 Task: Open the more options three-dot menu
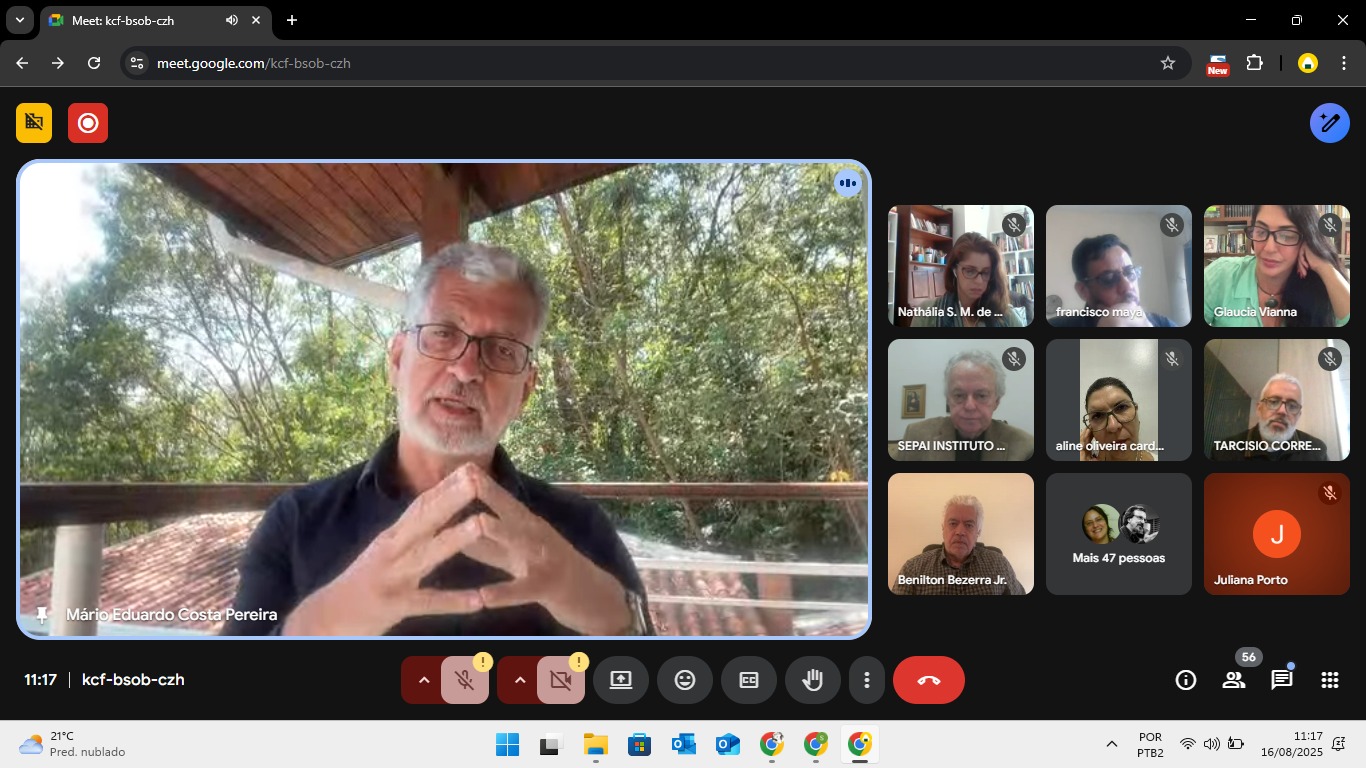click(866, 680)
